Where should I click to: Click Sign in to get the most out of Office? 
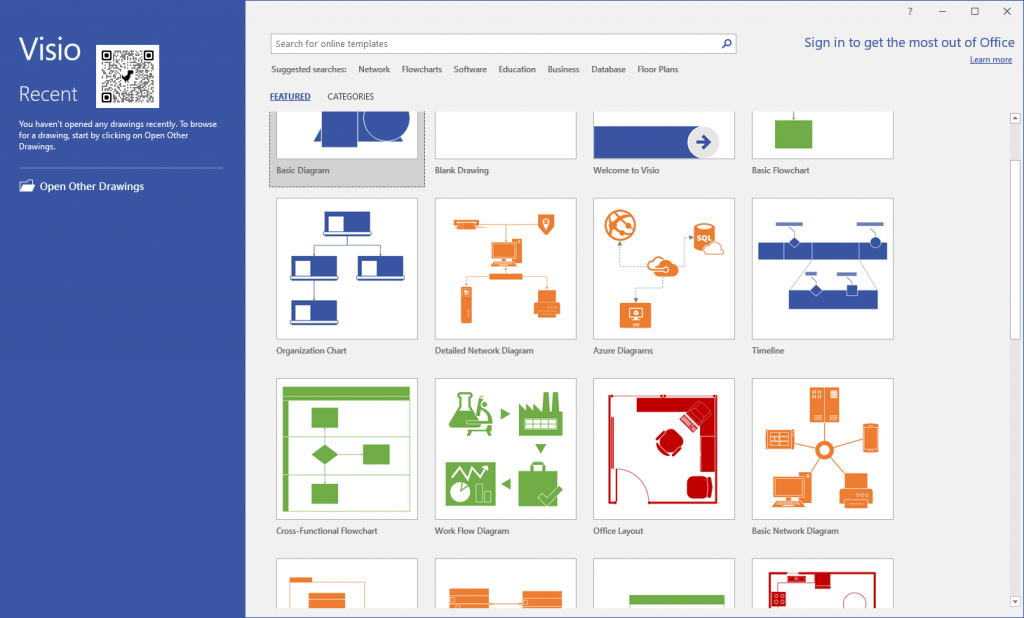click(908, 42)
